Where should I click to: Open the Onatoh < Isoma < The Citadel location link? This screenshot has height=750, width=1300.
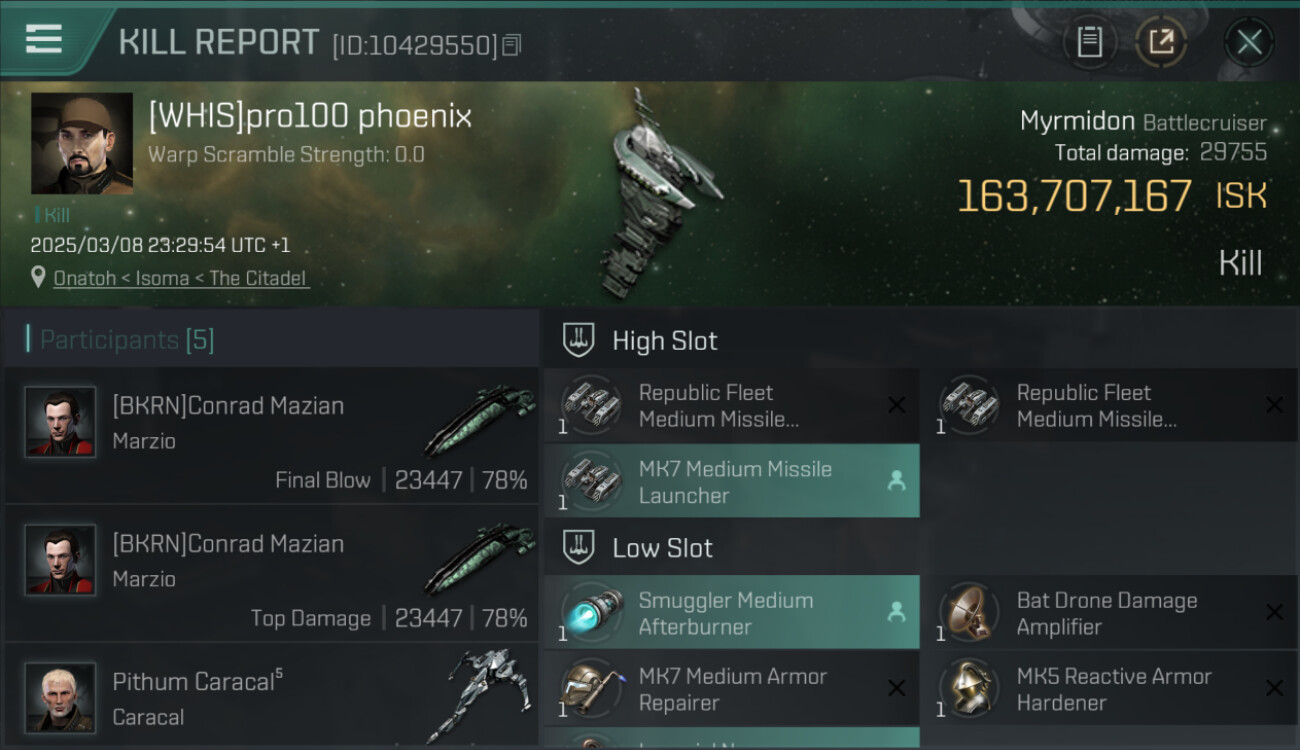pos(181,278)
